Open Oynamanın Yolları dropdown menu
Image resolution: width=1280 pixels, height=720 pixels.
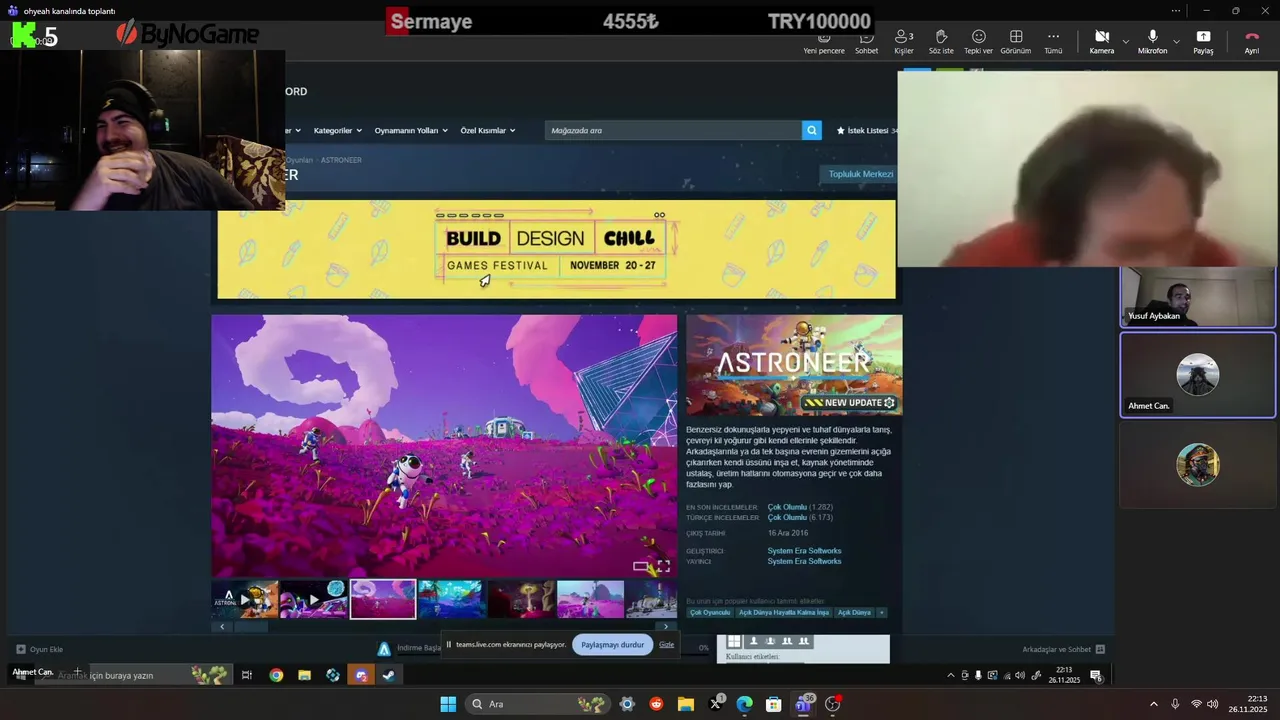click(410, 130)
